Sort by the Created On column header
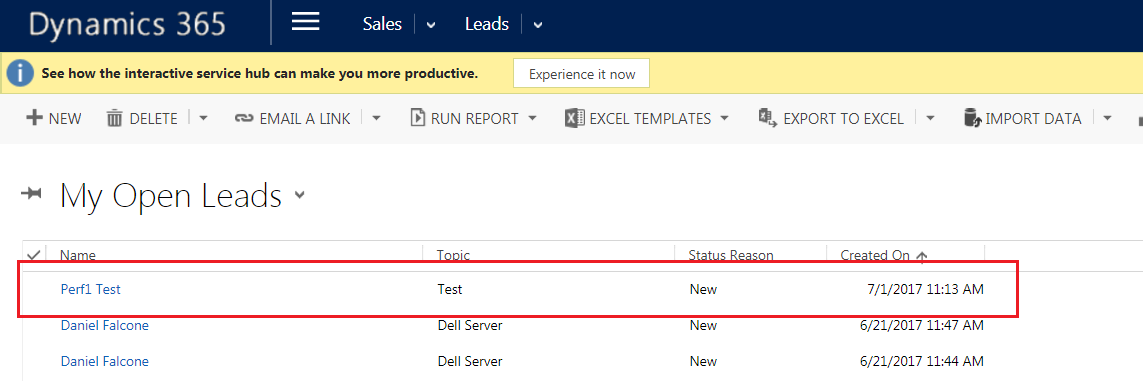This screenshot has height=381, width=1143. click(875, 255)
